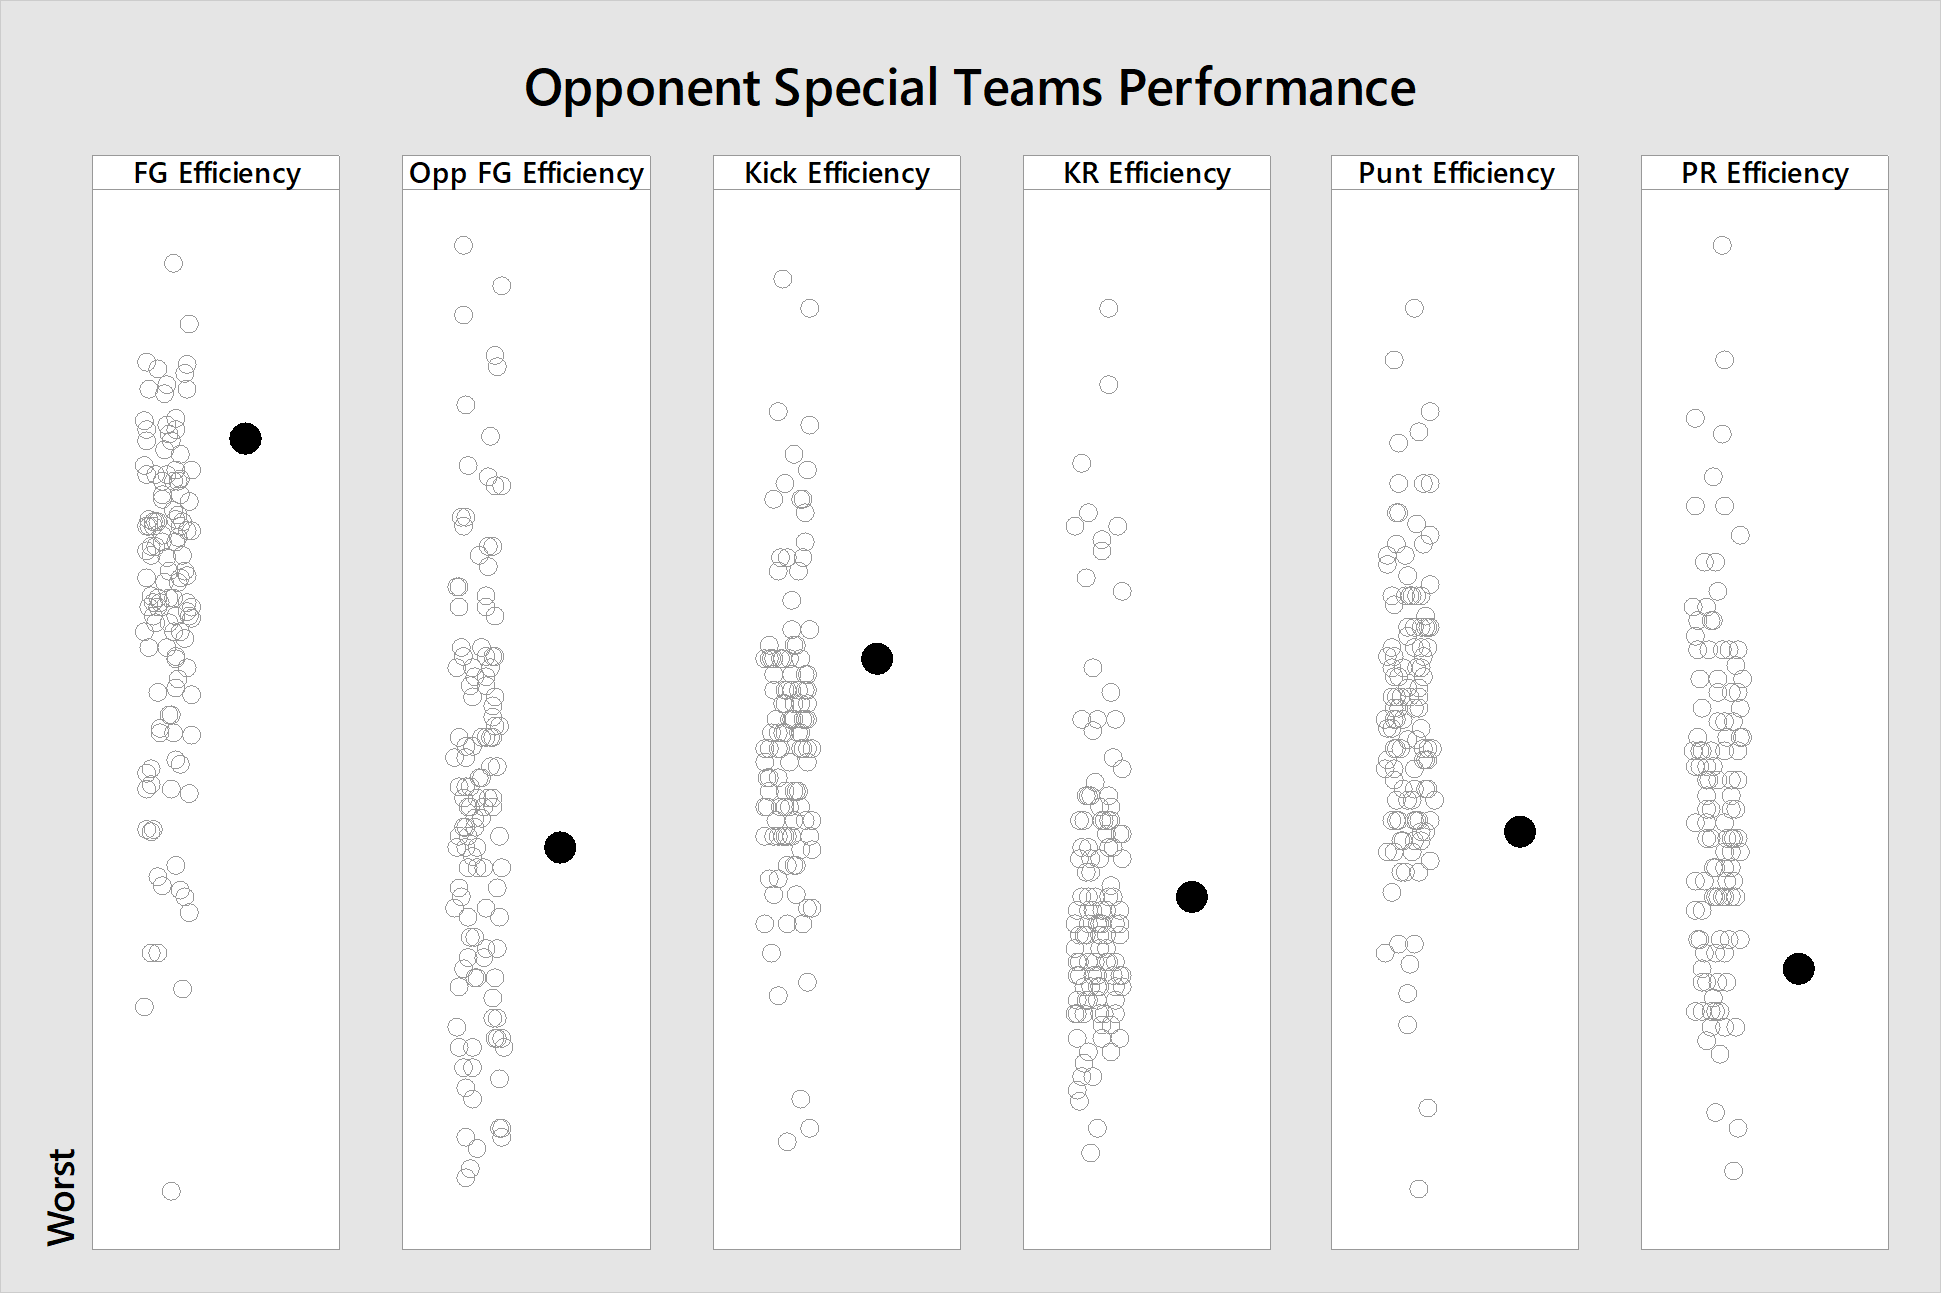1942x1294 pixels.
Task: Click the topmost open circle in PR Efficiency
Action: coord(1722,245)
